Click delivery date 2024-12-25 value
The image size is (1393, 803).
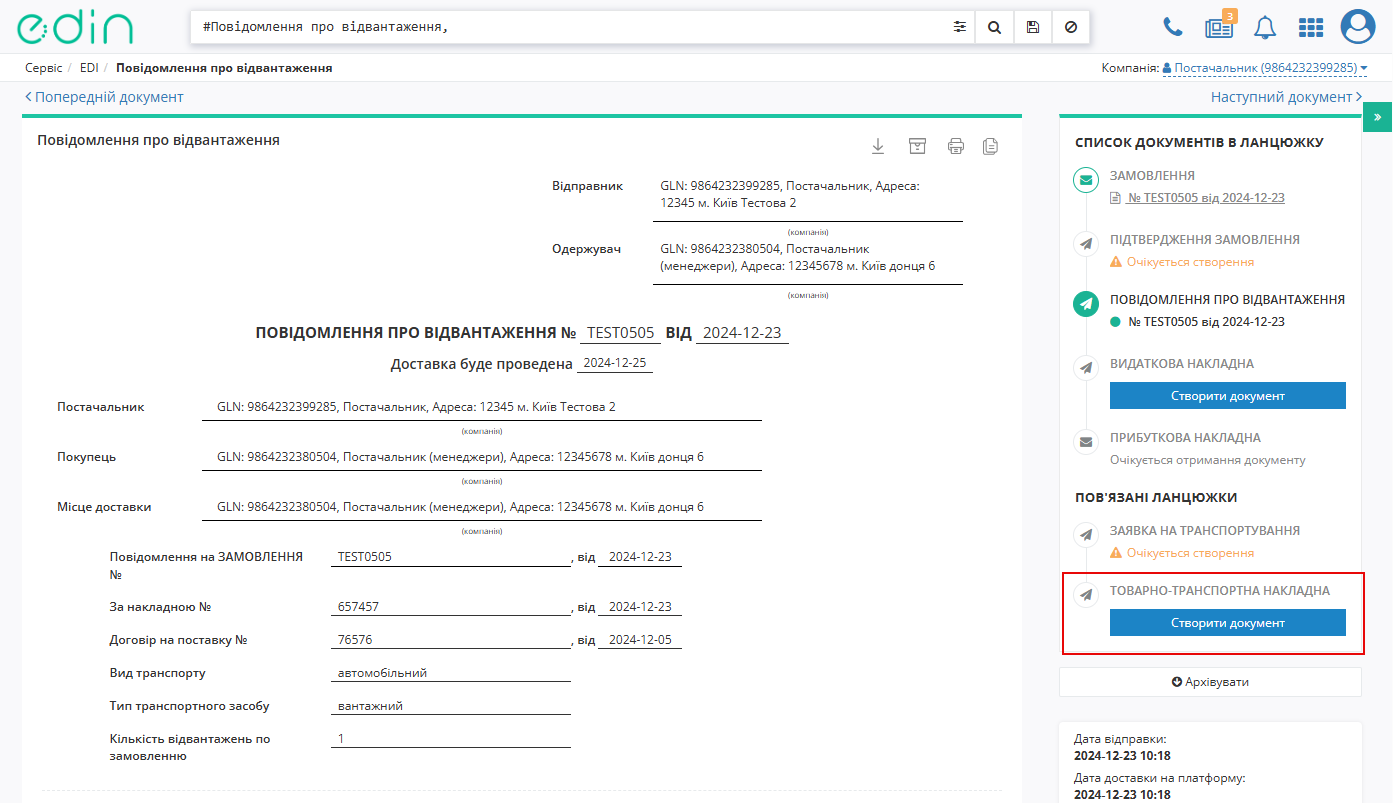(x=615, y=363)
